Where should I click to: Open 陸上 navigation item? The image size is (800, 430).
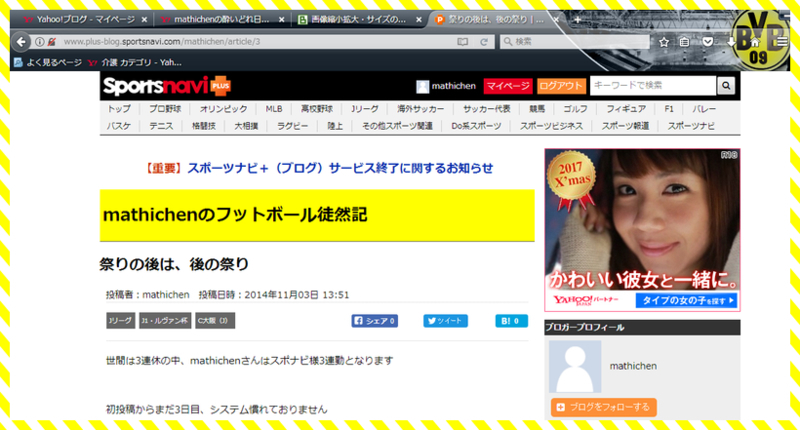point(335,125)
